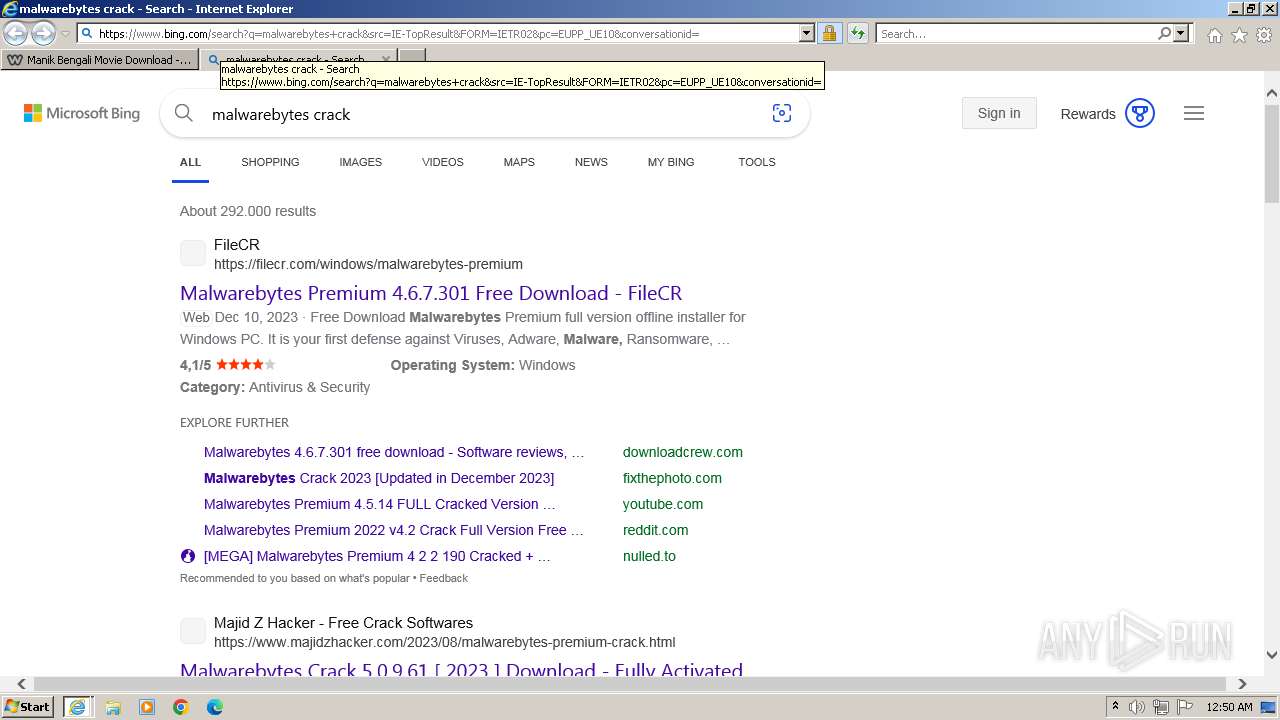Open Majid Z Hacker site favicon
This screenshot has width=1280, height=720.
(x=193, y=631)
